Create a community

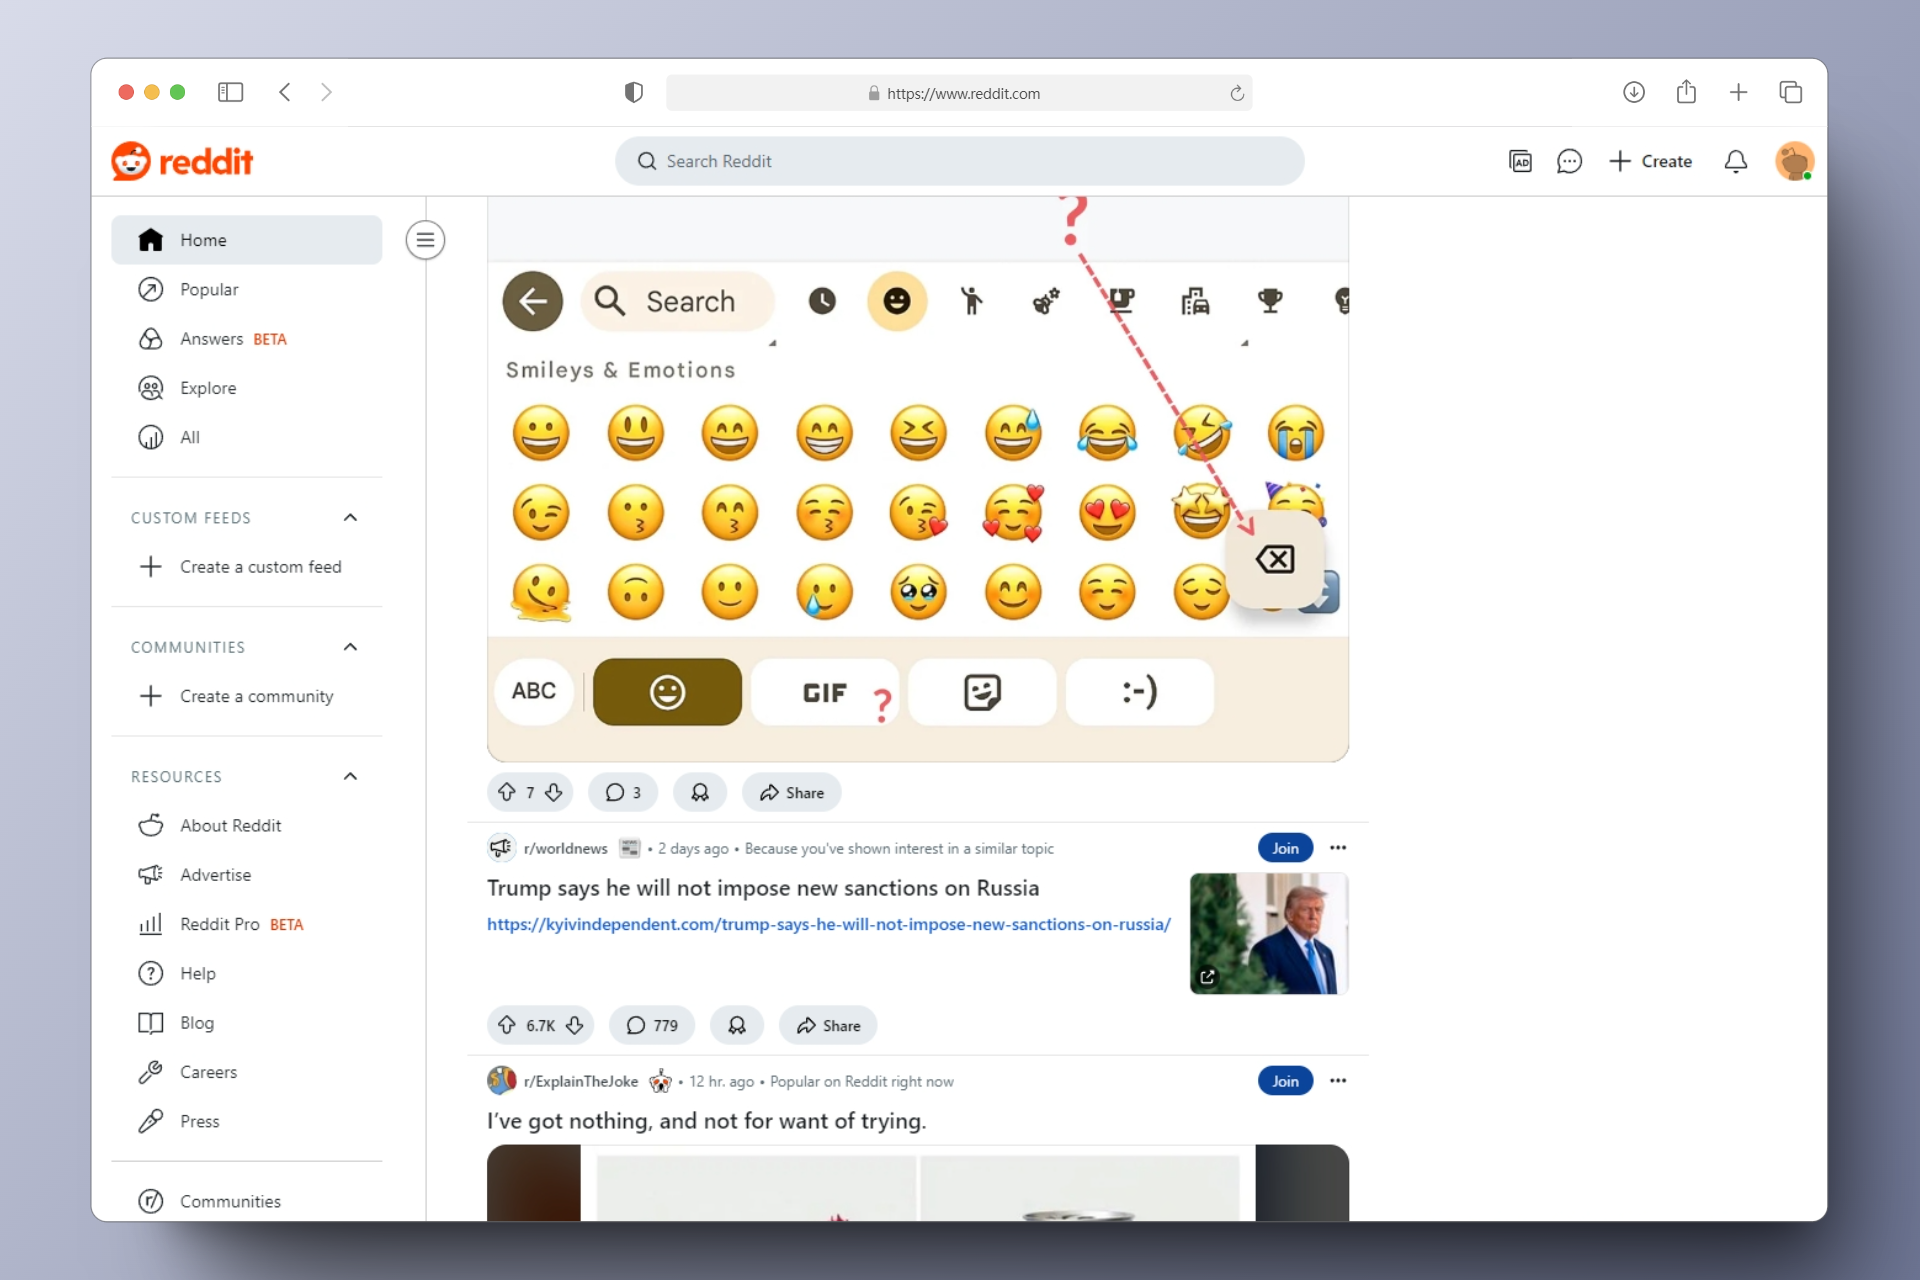pyautogui.click(x=247, y=696)
